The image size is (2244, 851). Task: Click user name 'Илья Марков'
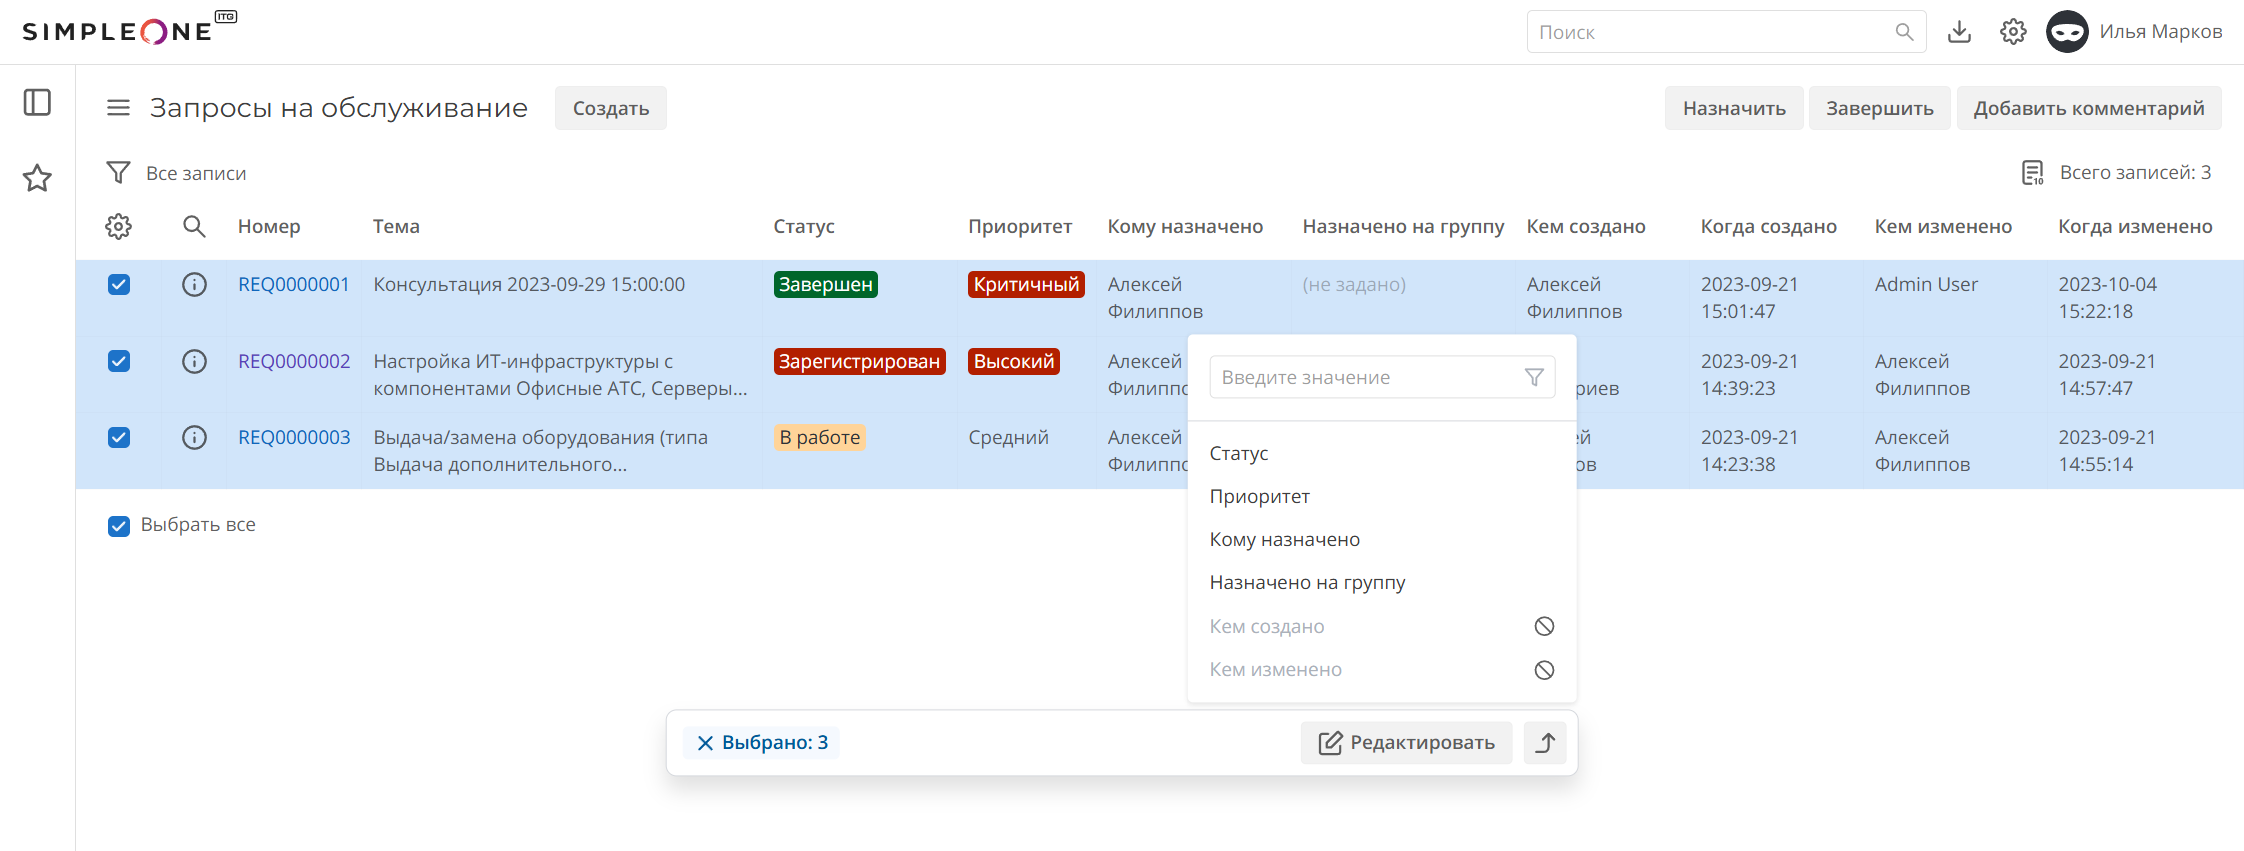[2161, 32]
